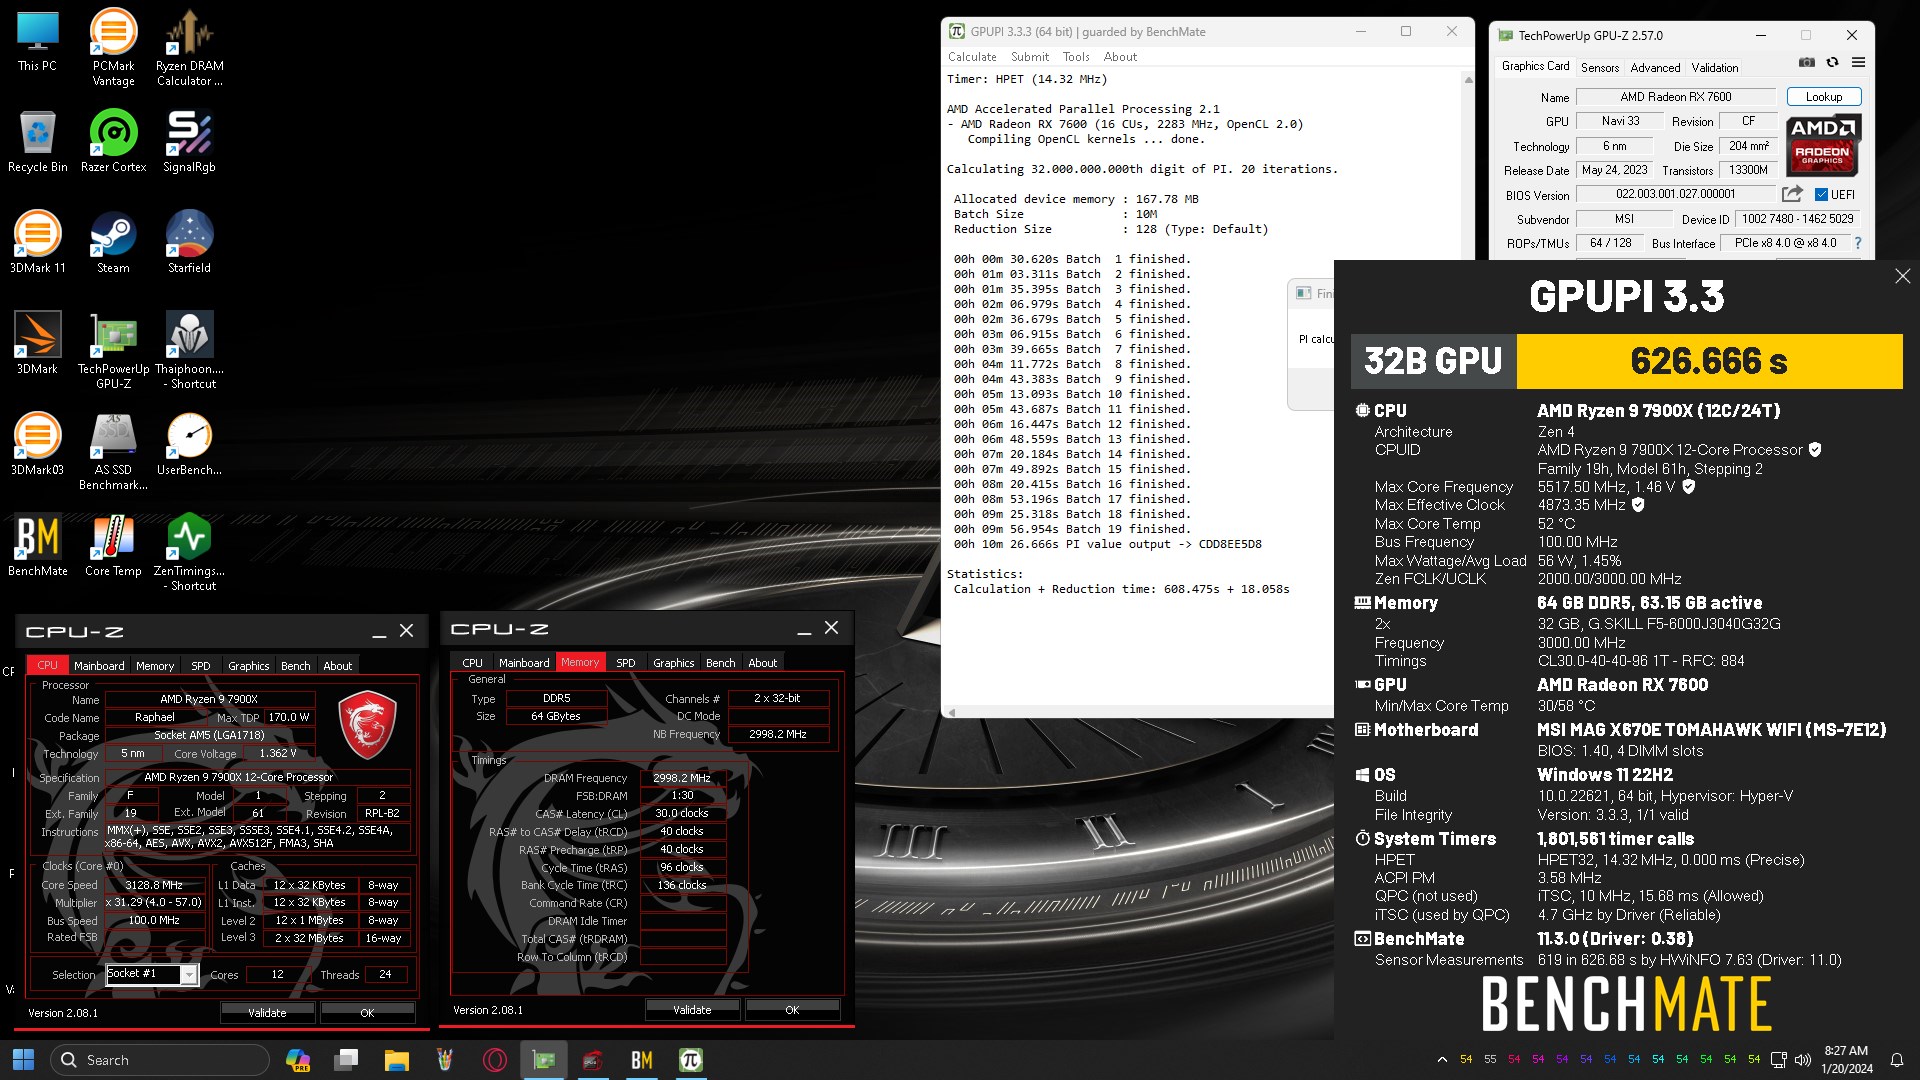Open File Explorer in taskbar
1920x1080 pixels.
(397, 1060)
